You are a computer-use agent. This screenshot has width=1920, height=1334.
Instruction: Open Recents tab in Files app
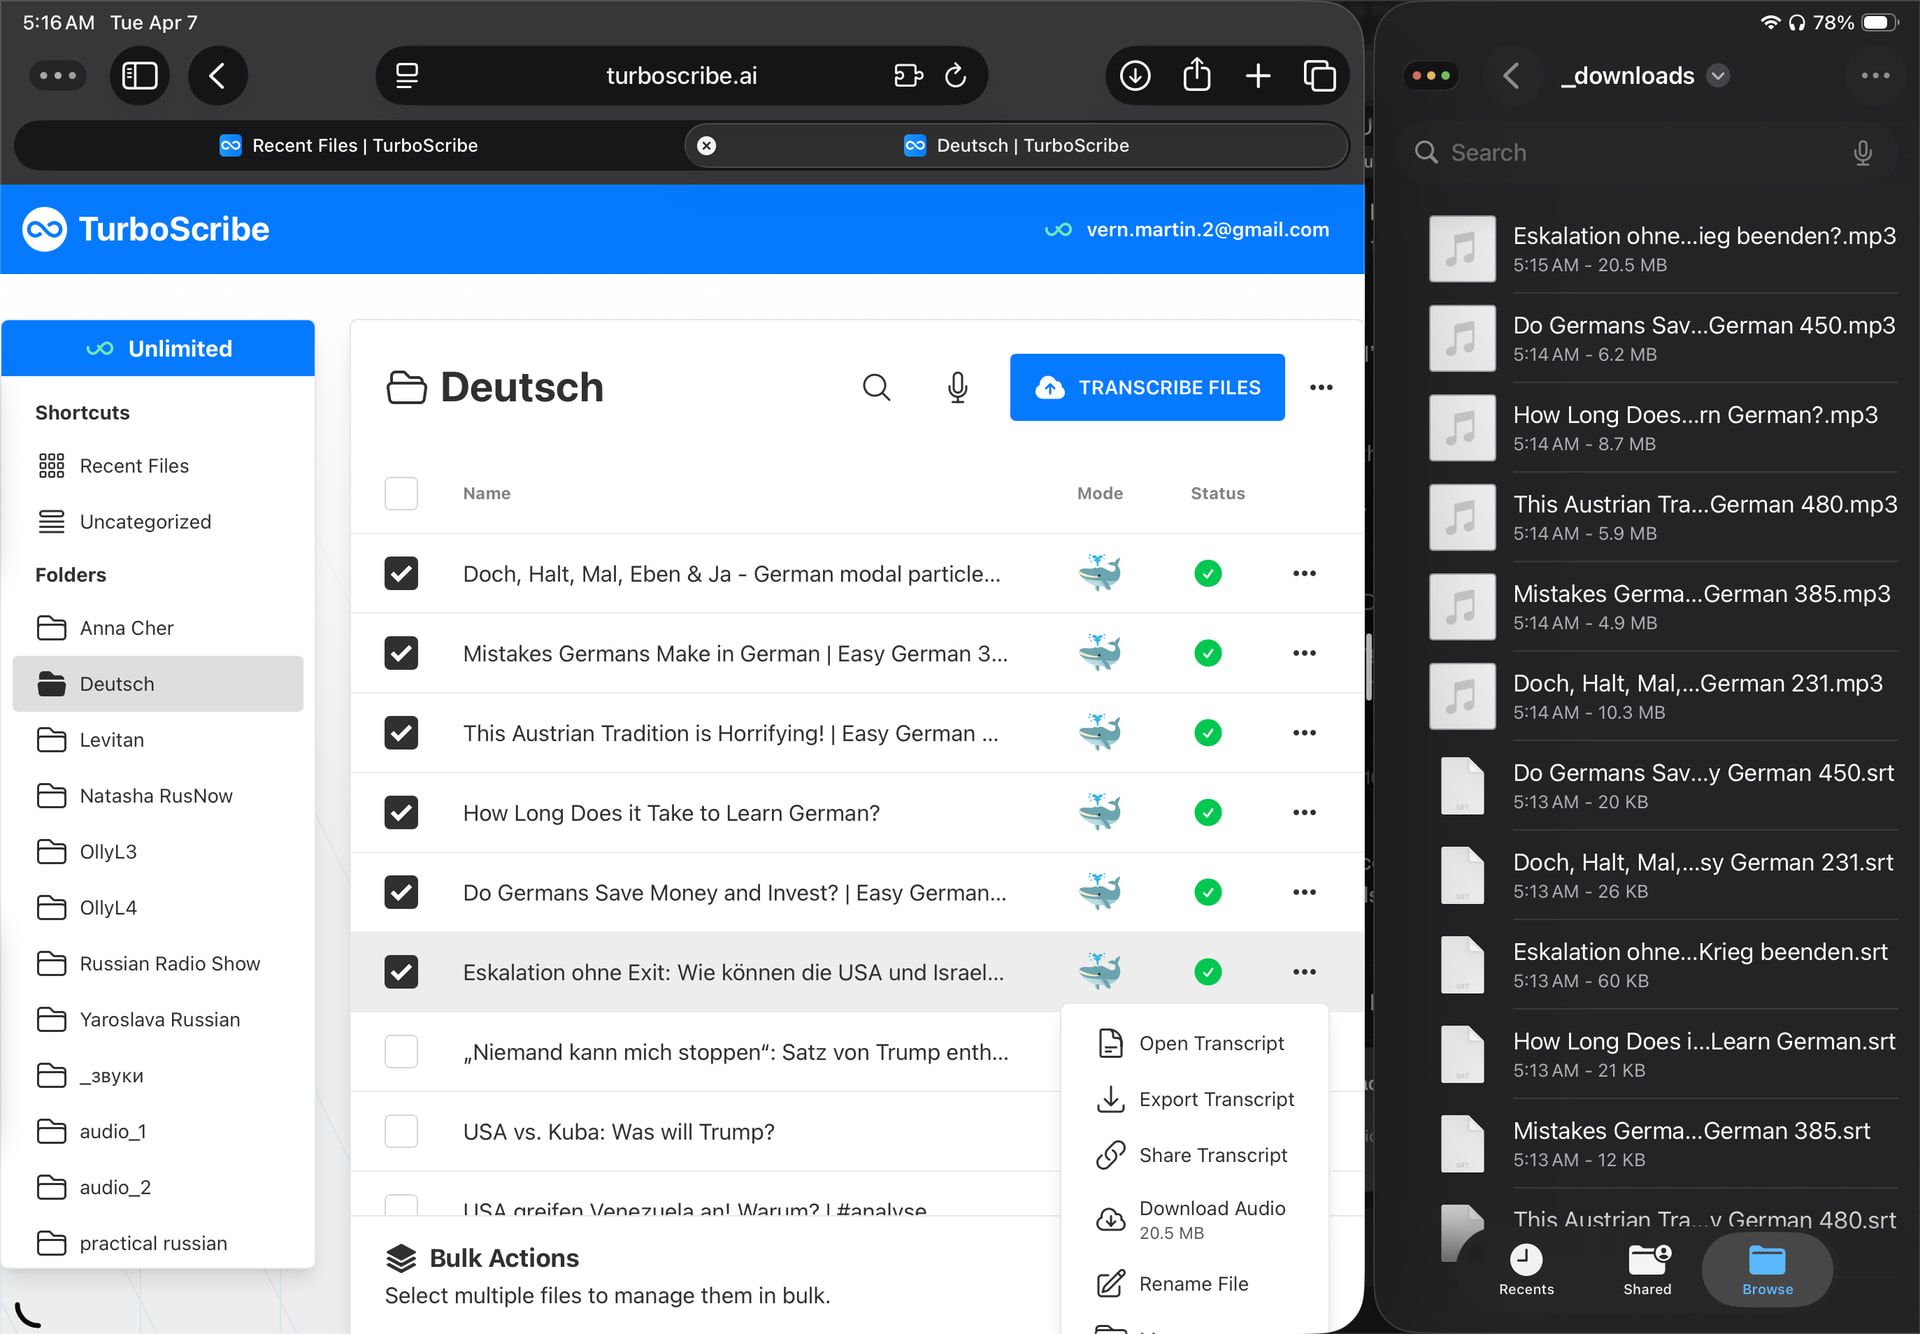coord(1526,1268)
